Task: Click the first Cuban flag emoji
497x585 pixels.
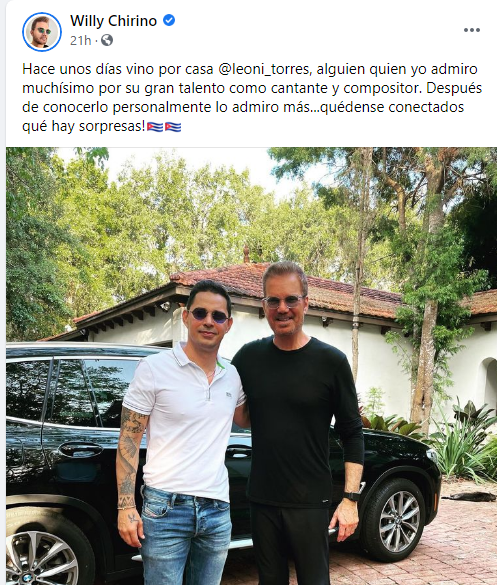Action: coord(155,127)
